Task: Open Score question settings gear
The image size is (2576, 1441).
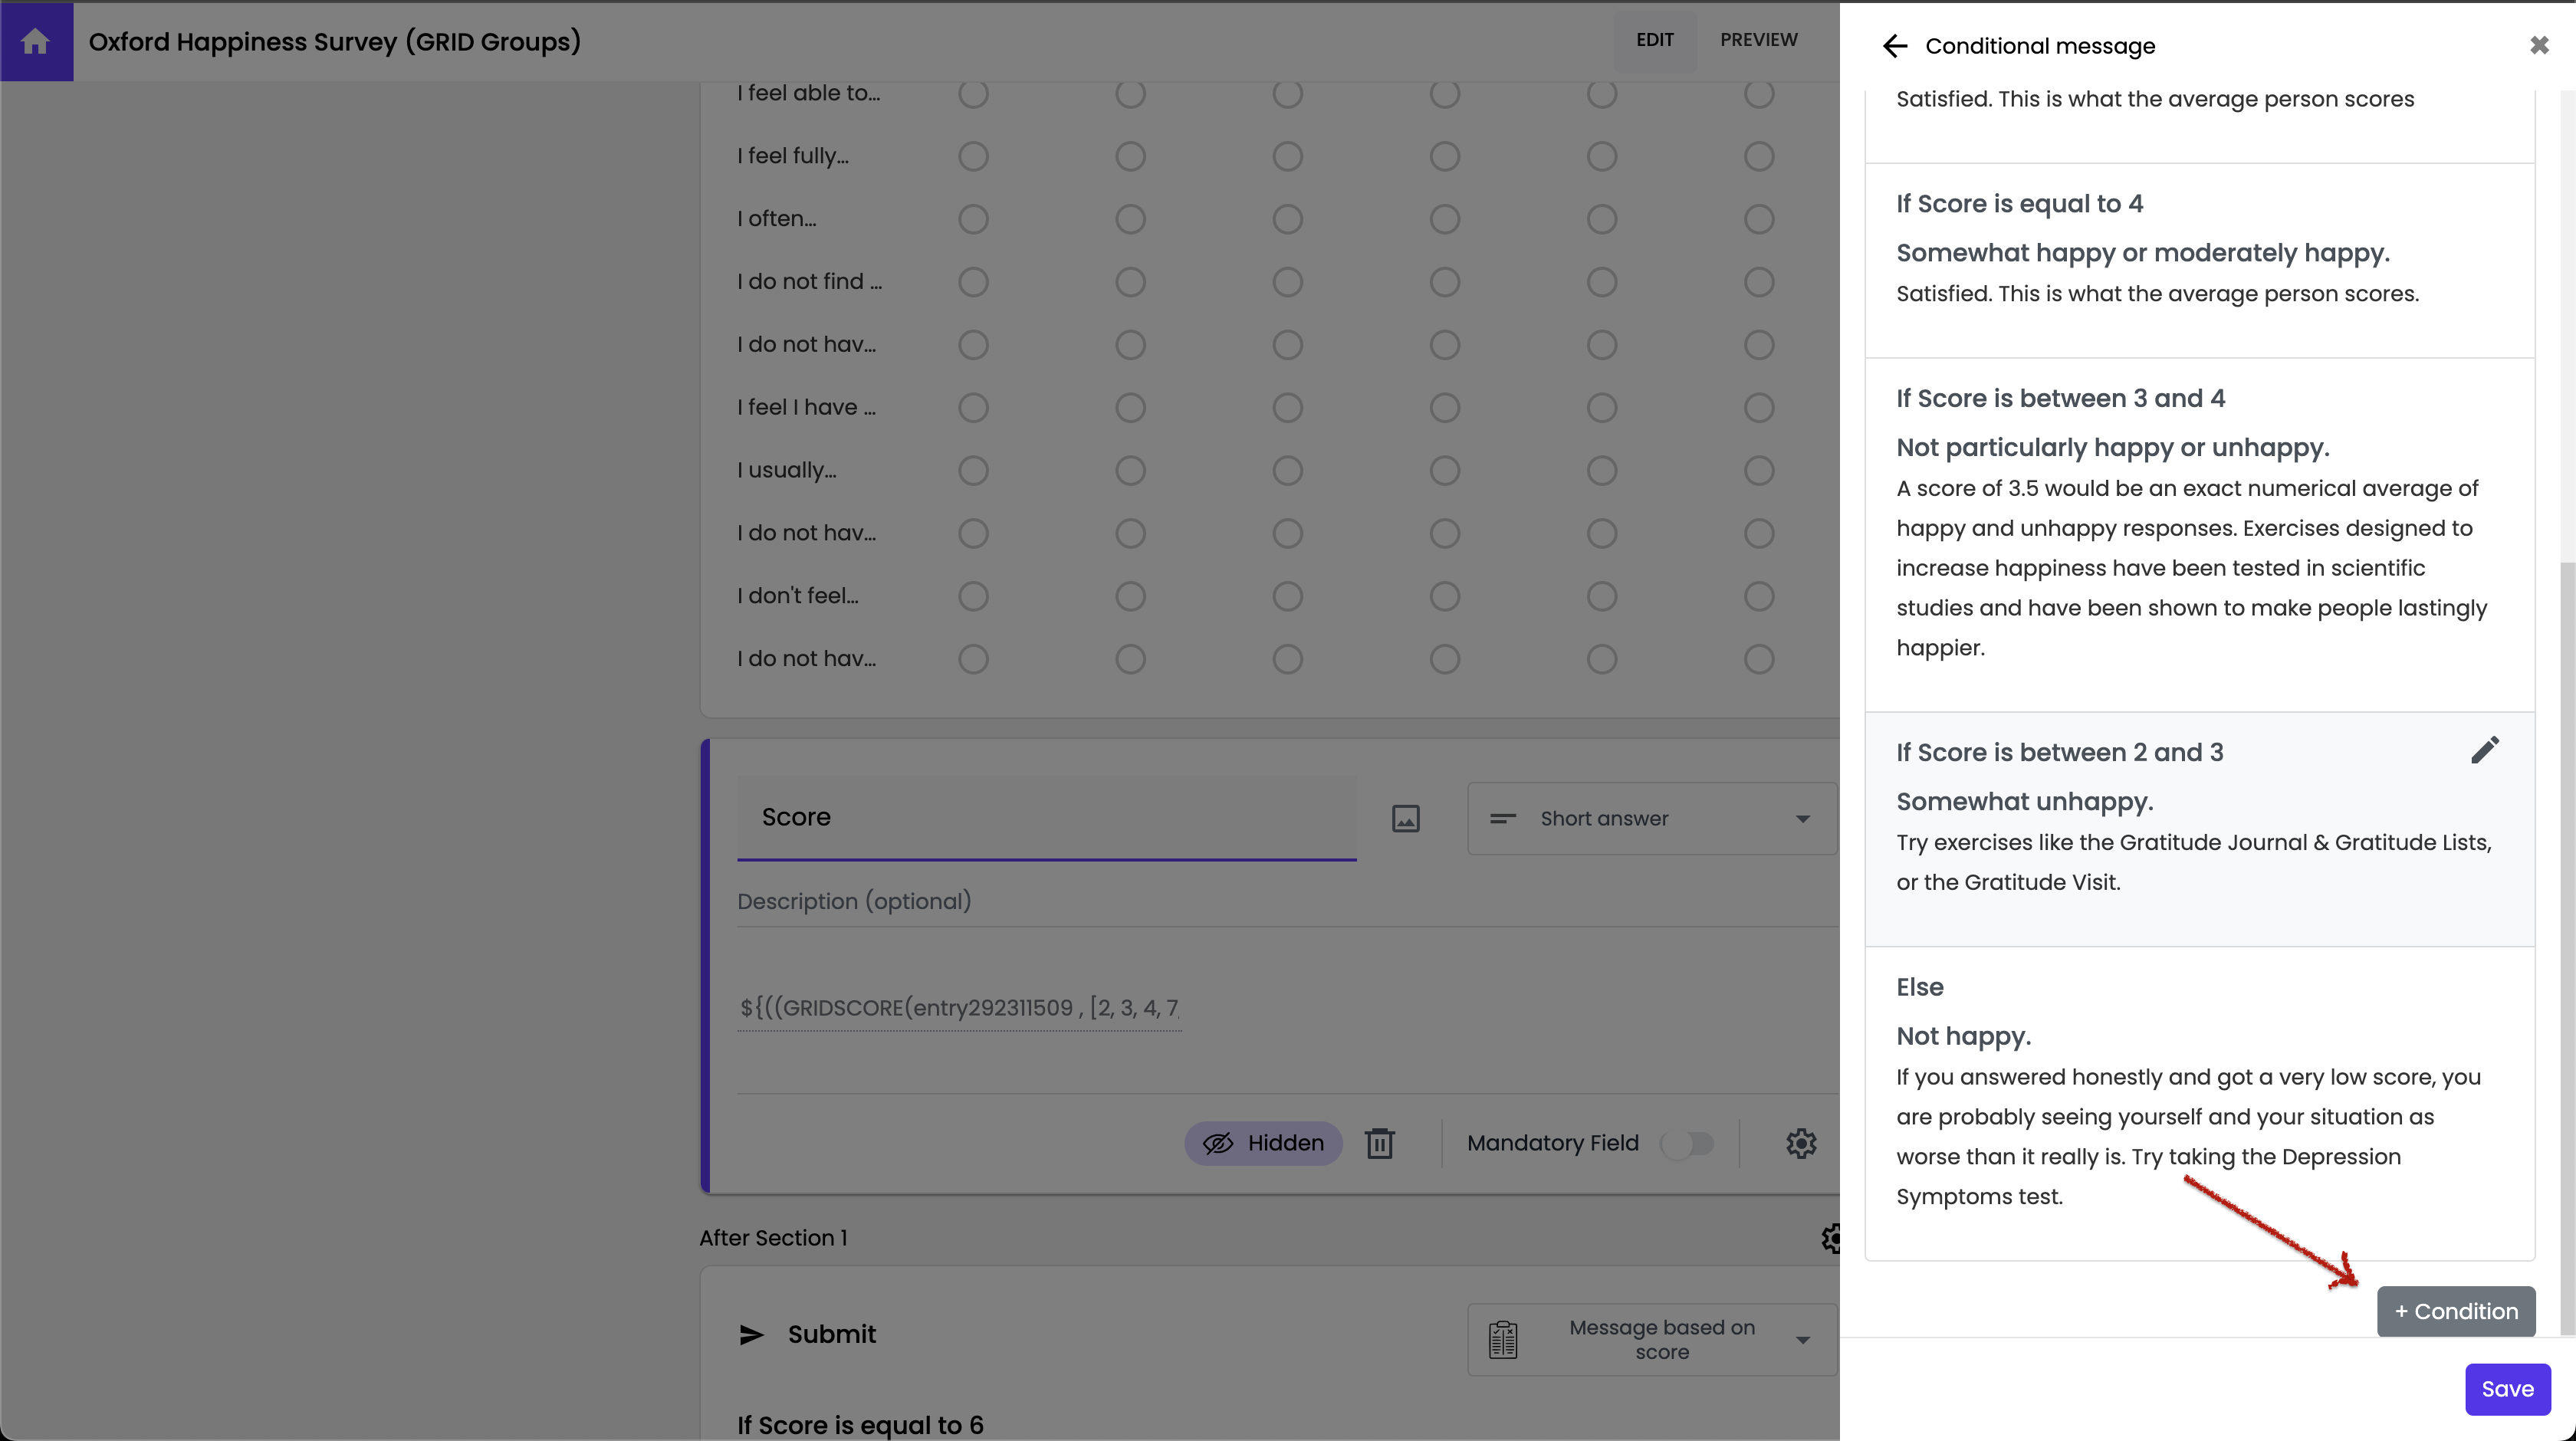Action: 1801,1143
